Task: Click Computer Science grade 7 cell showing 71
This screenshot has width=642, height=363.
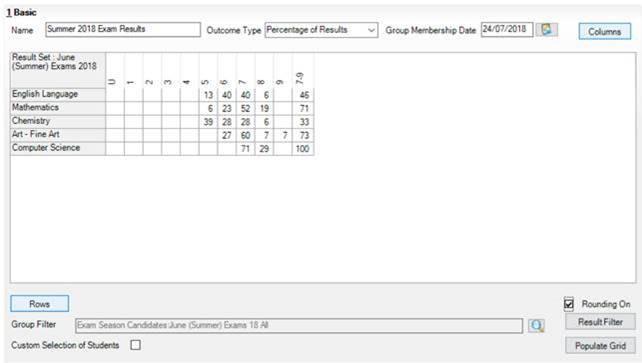Action: 246,149
